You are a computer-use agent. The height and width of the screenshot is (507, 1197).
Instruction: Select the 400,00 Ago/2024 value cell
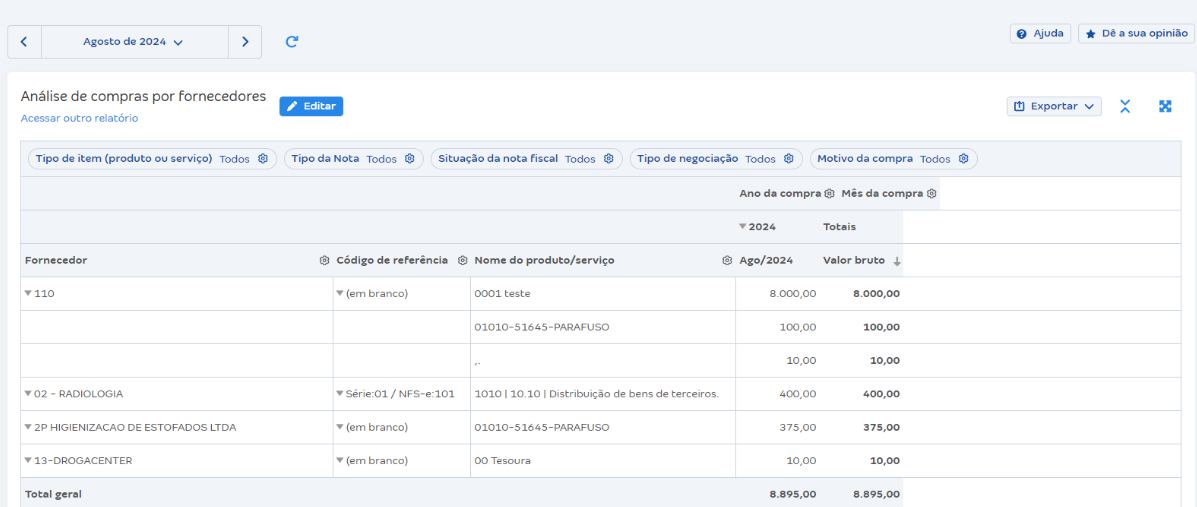779,394
